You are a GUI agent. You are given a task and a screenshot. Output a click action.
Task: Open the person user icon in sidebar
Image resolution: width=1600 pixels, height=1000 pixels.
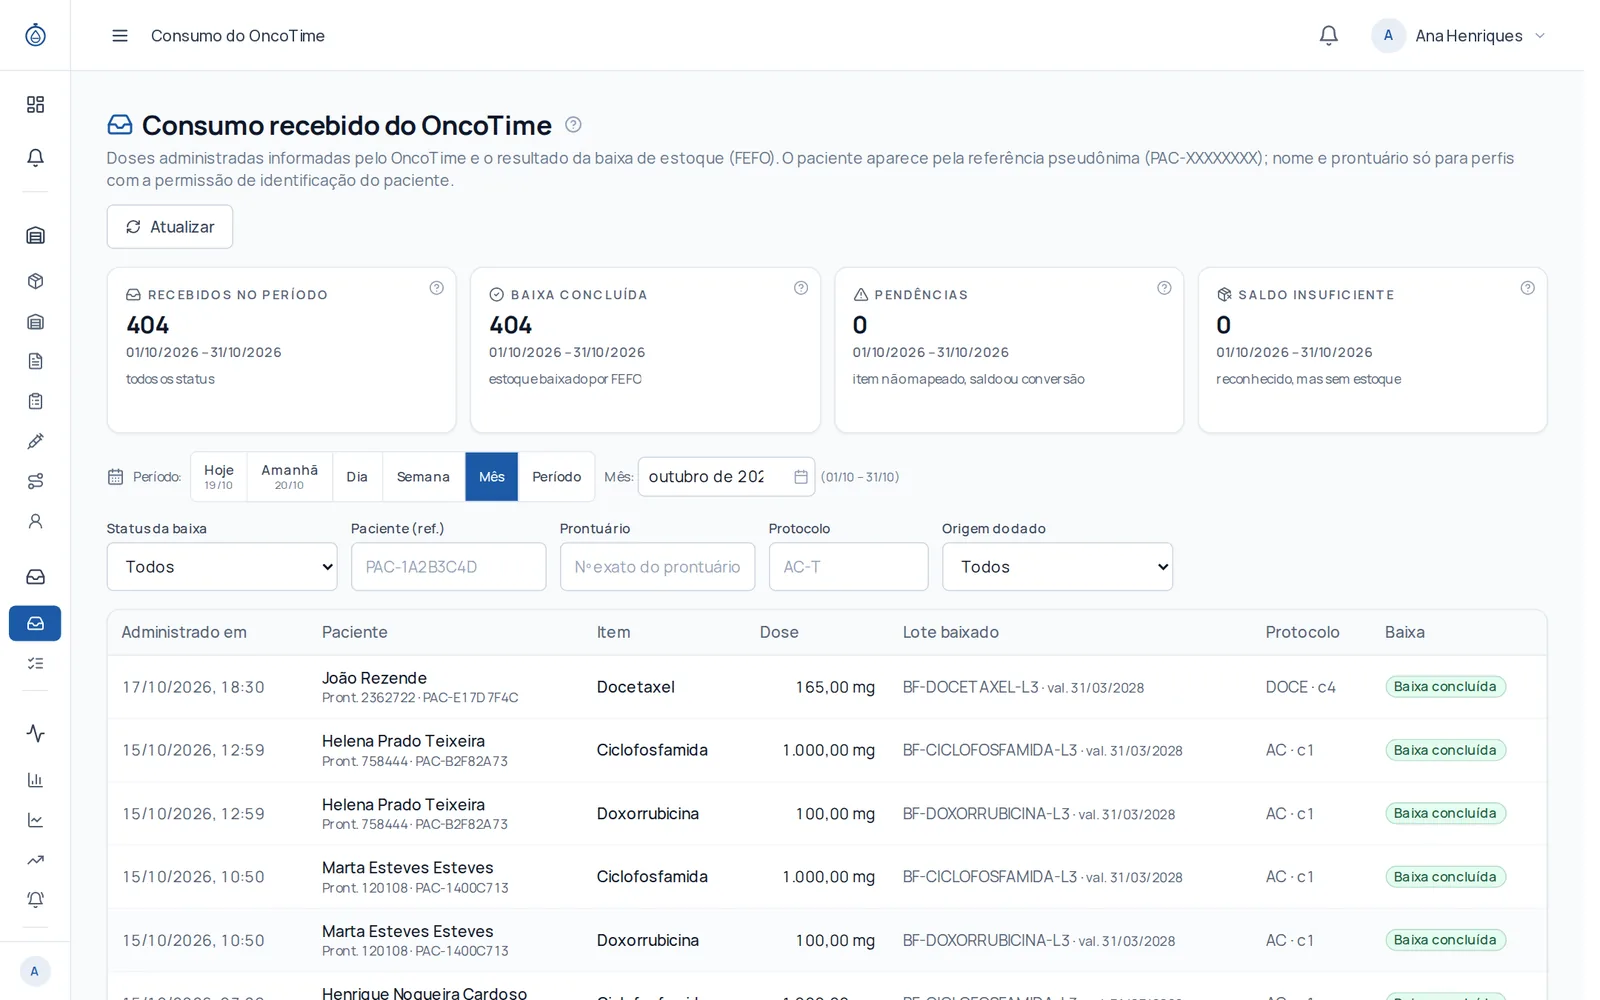pos(35,521)
